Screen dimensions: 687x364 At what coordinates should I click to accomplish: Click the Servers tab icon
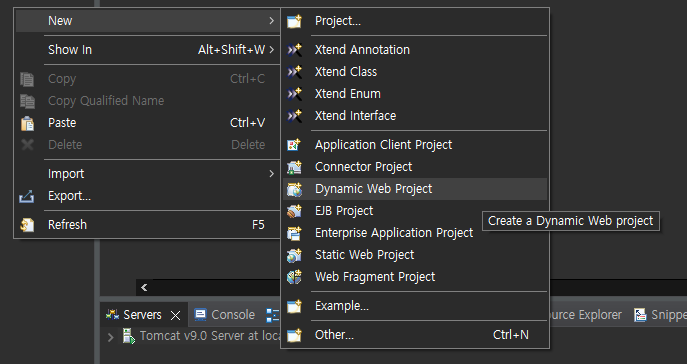click(113, 314)
